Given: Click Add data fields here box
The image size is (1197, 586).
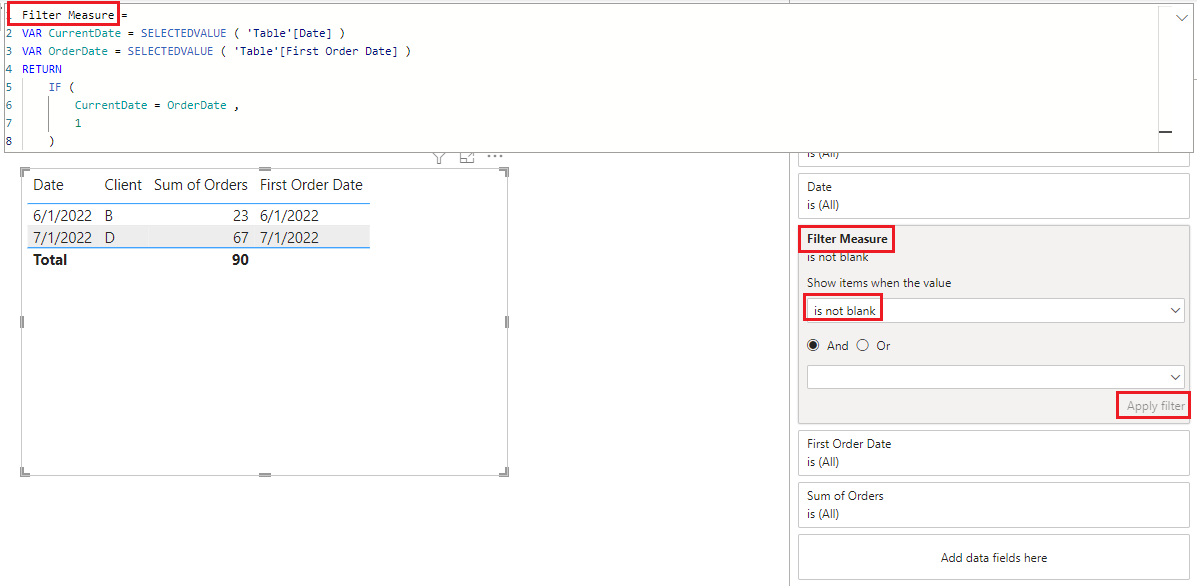Looking at the screenshot, I should (993, 558).
